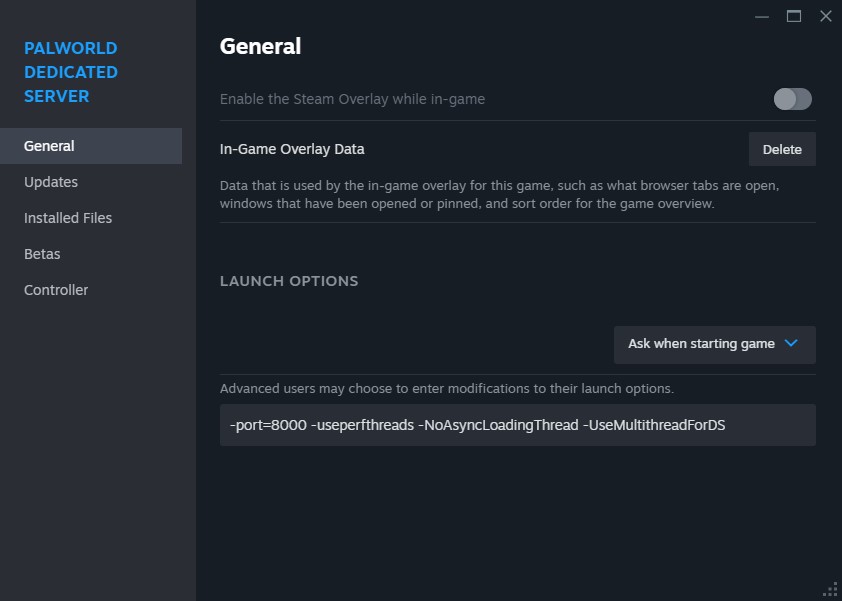The width and height of the screenshot is (842, 601).
Task: Delete the In-Game Overlay Data
Action: click(x=782, y=148)
